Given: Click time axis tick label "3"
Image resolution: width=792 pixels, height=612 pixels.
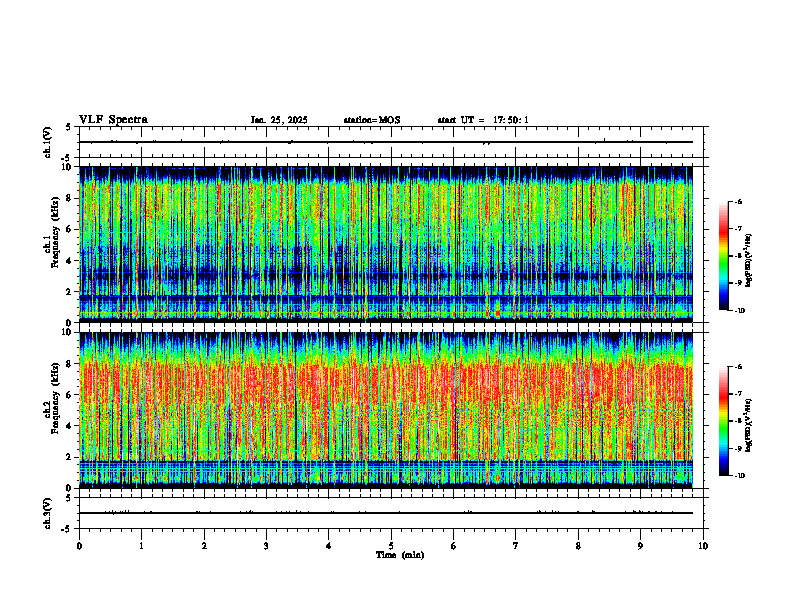Looking at the screenshot, I should click(x=266, y=546).
